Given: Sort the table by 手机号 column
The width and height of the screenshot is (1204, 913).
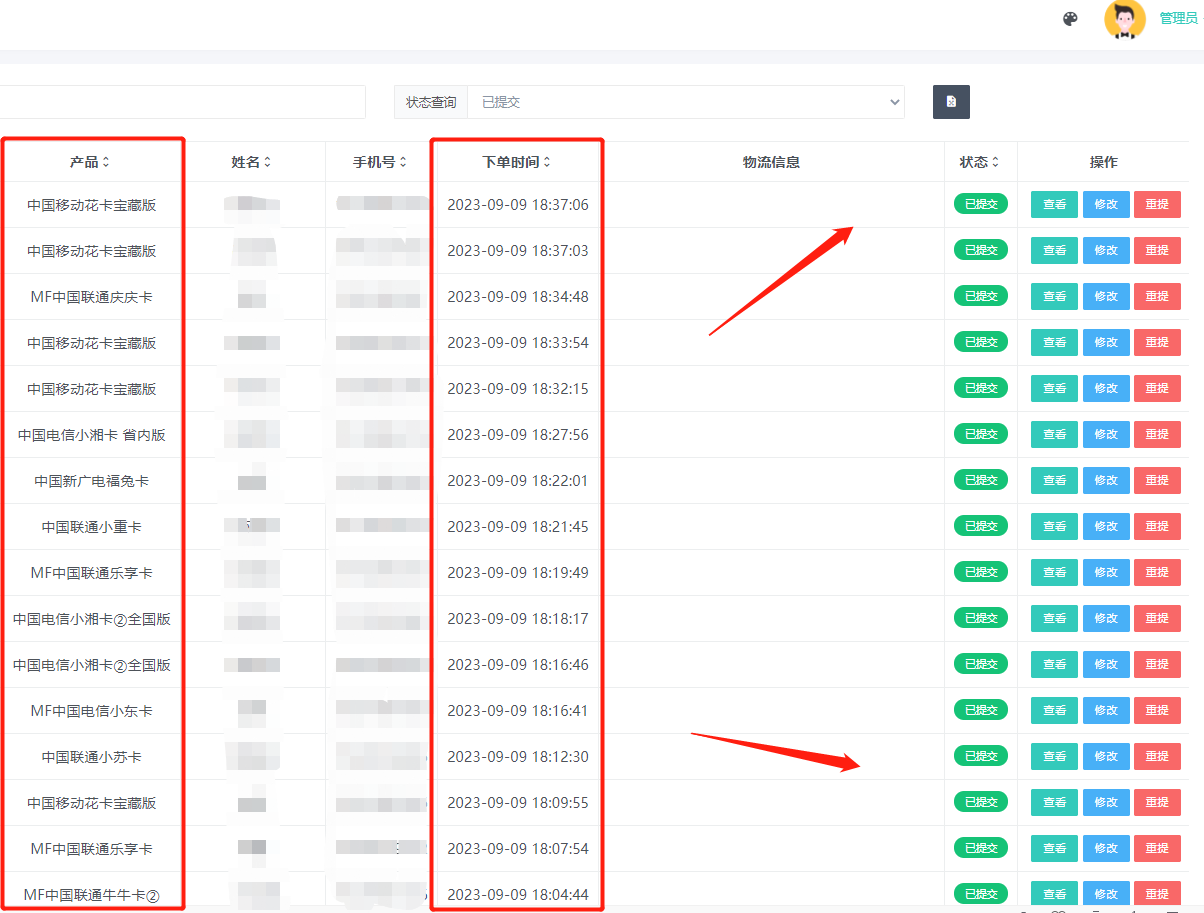Looking at the screenshot, I should tap(380, 162).
